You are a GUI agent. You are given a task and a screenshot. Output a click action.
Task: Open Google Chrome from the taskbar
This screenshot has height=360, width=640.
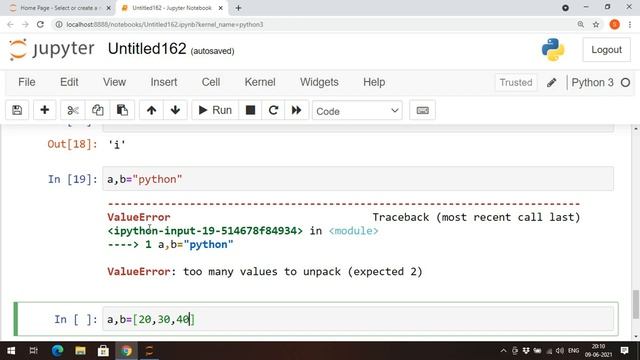pyautogui.click(x=126, y=351)
